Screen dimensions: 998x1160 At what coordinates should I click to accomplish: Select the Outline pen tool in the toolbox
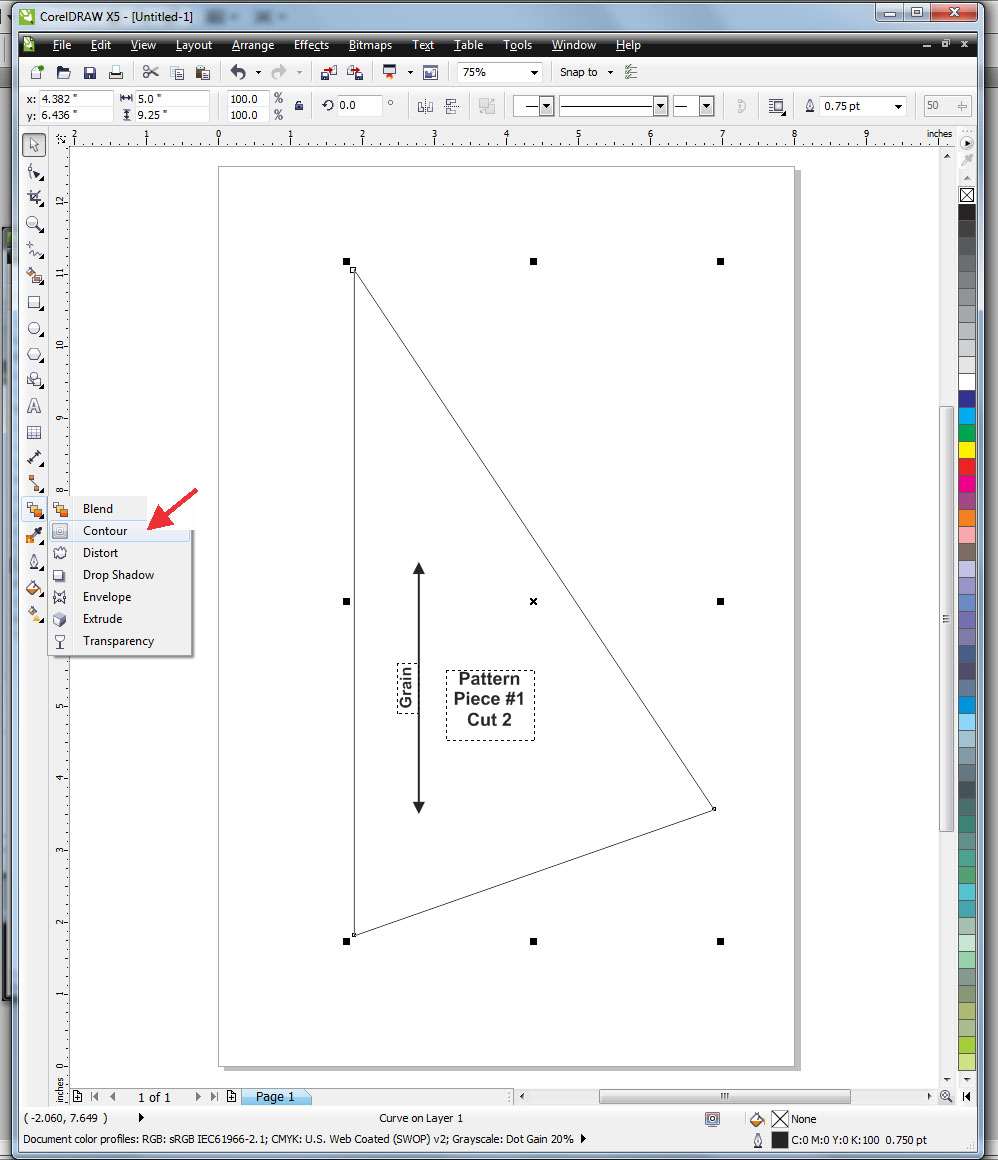point(34,562)
